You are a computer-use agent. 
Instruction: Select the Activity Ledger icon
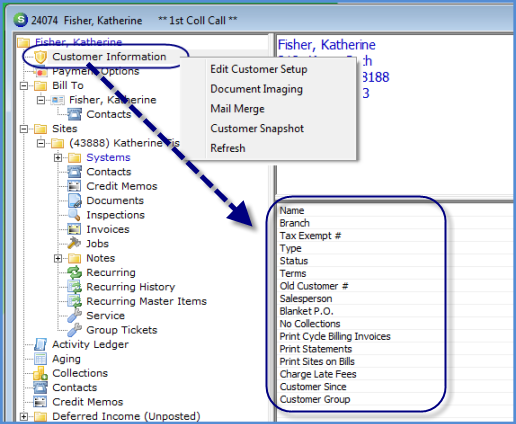point(40,345)
